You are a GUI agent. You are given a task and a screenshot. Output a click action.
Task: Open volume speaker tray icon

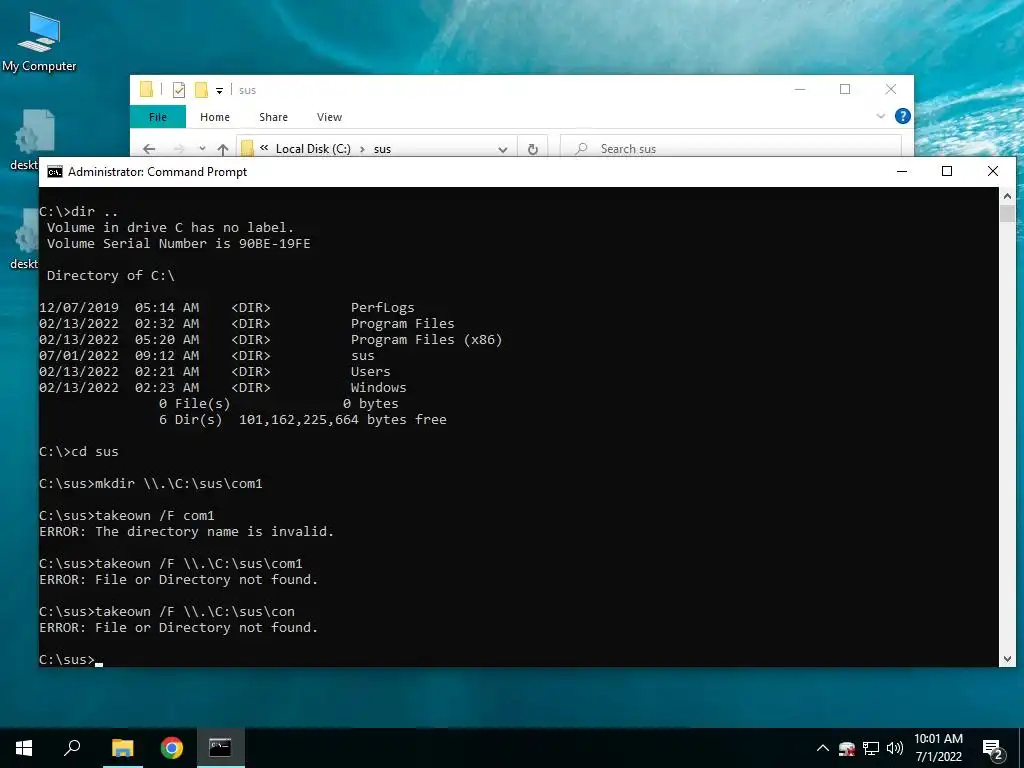[x=895, y=748]
